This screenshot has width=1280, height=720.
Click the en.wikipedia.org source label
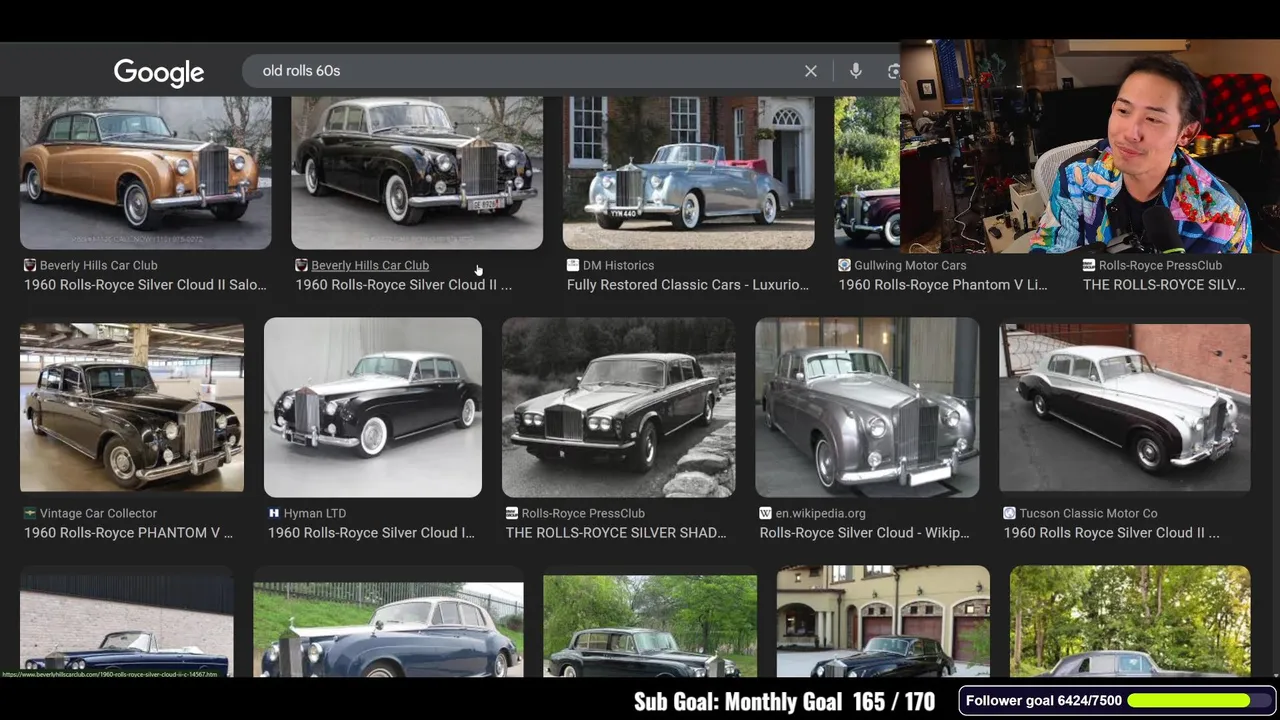pyautogui.click(x=820, y=513)
